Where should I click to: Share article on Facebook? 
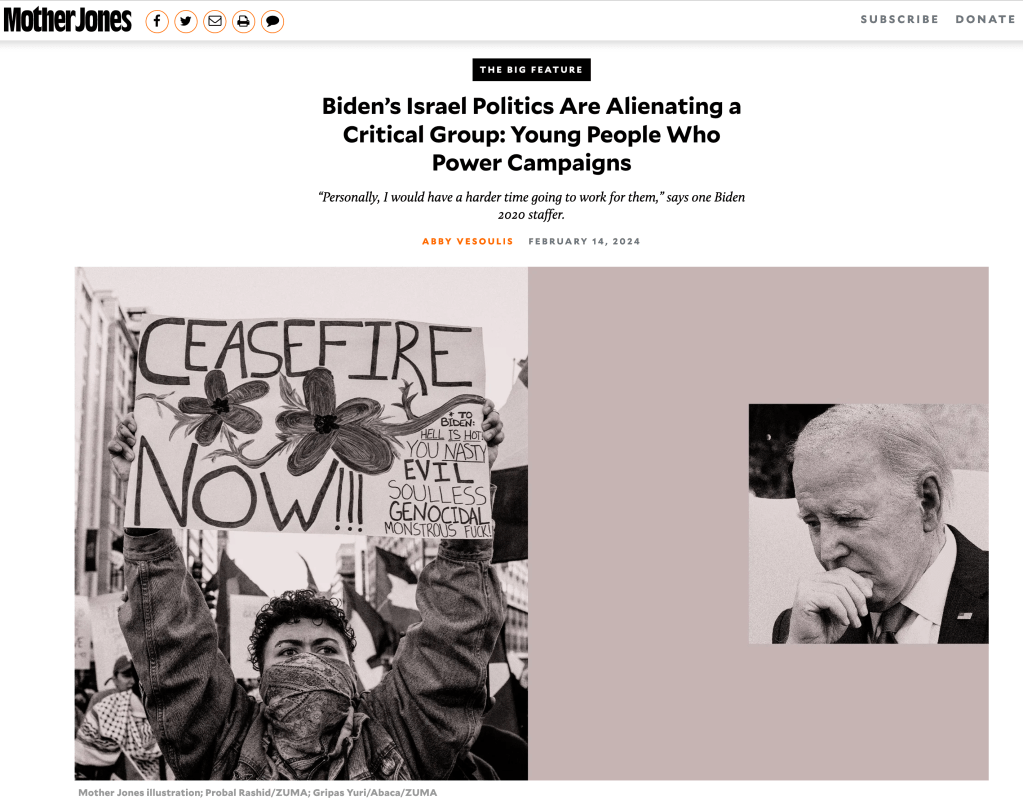pos(157,22)
